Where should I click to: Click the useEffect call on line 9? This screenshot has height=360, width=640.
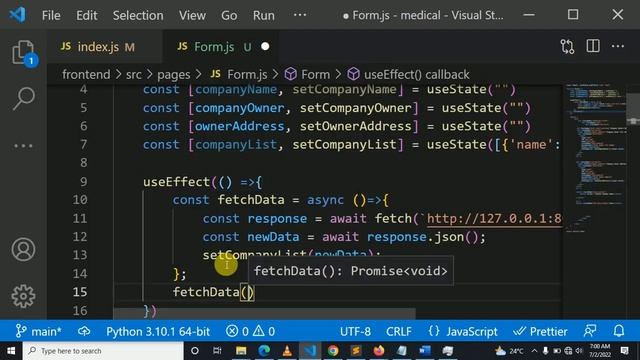pyautogui.click(x=176, y=182)
